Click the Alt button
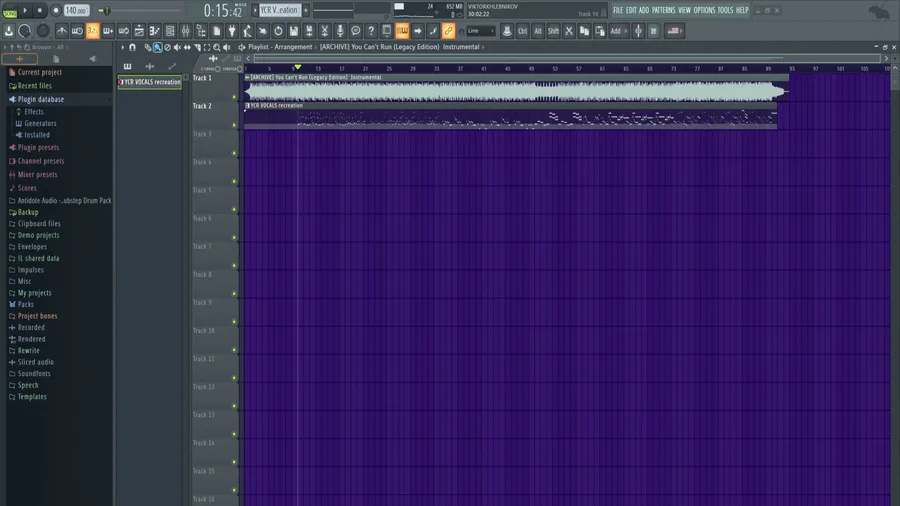The height and width of the screenshot is (506, 900). (538, 31)
